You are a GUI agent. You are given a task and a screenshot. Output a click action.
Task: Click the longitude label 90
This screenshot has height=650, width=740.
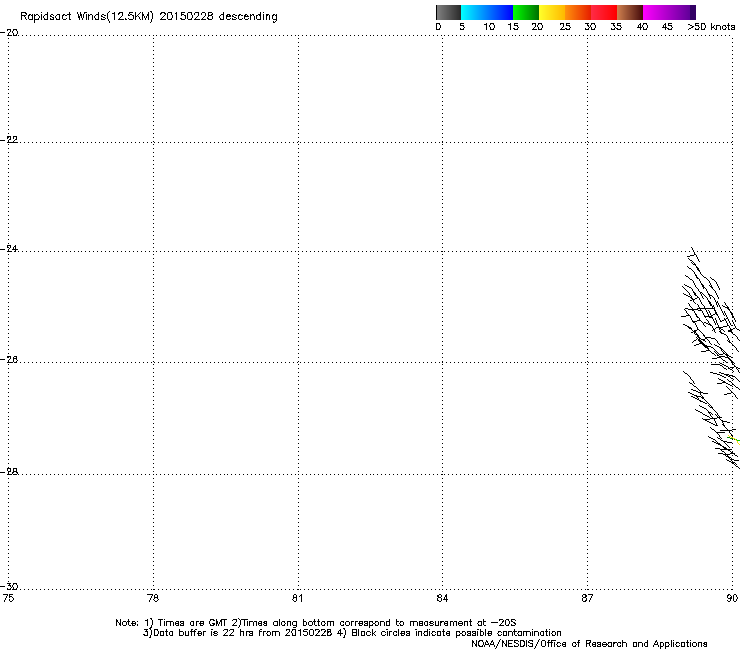point(732,598)
